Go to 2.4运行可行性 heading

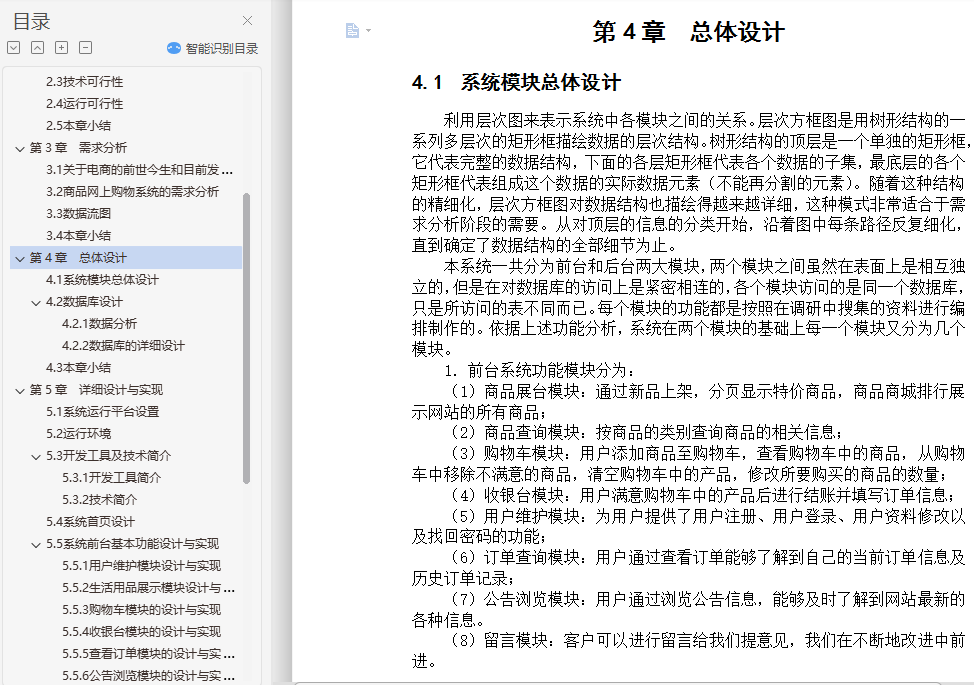84,104
